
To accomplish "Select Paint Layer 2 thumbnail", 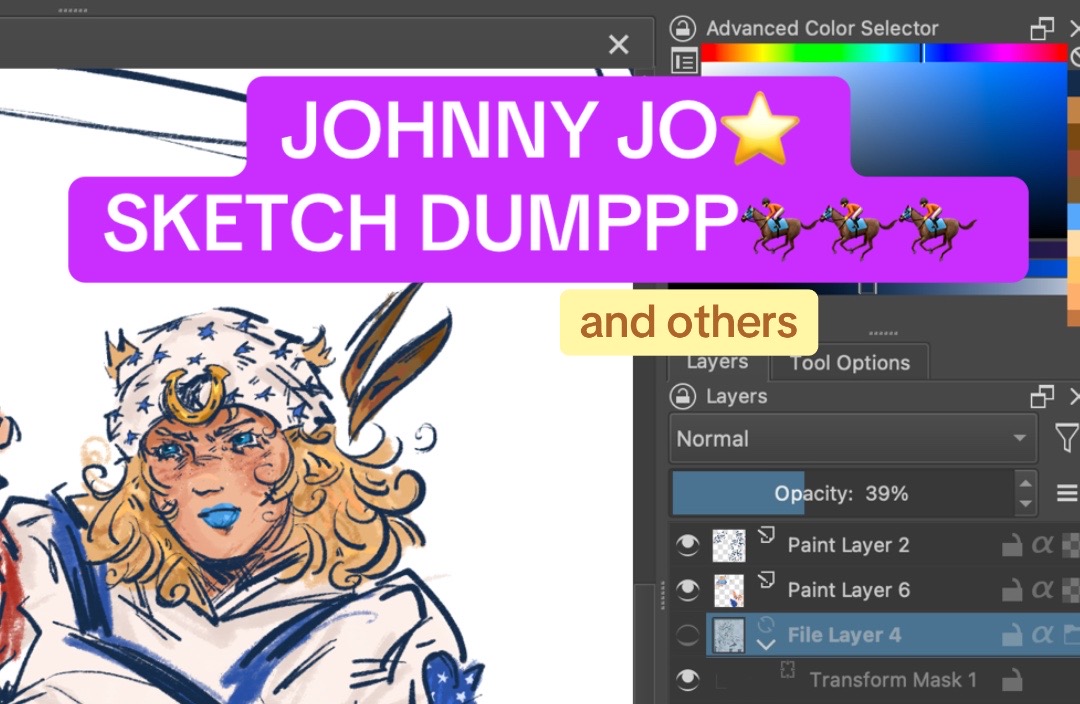I will 729,546.
